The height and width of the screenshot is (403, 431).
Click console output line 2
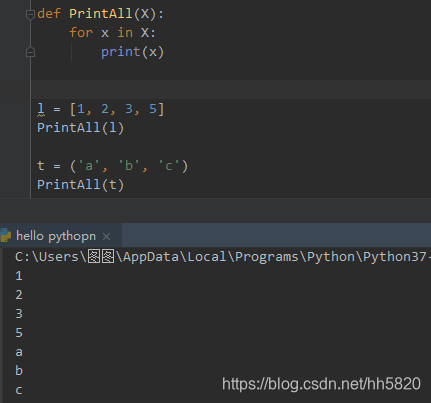19,295
